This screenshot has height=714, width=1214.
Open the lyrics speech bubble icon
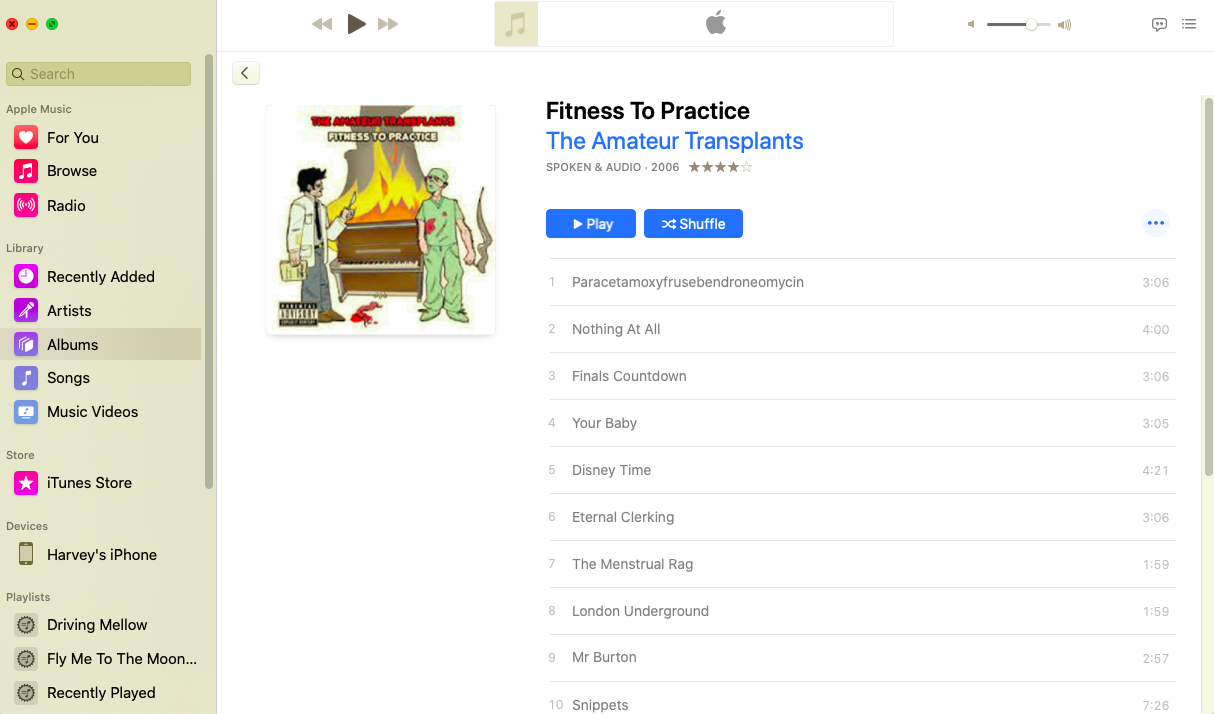(1159, 24)
